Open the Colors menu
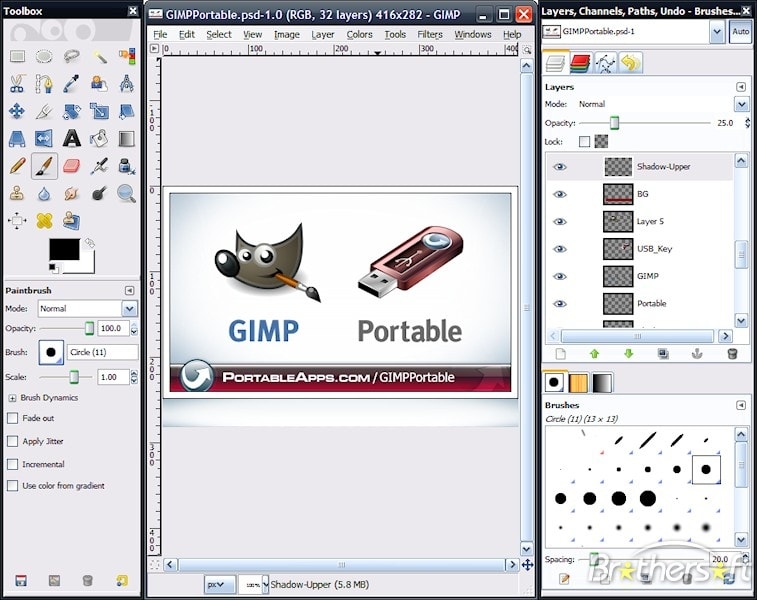The image size is (757, 600). (359, 35)
